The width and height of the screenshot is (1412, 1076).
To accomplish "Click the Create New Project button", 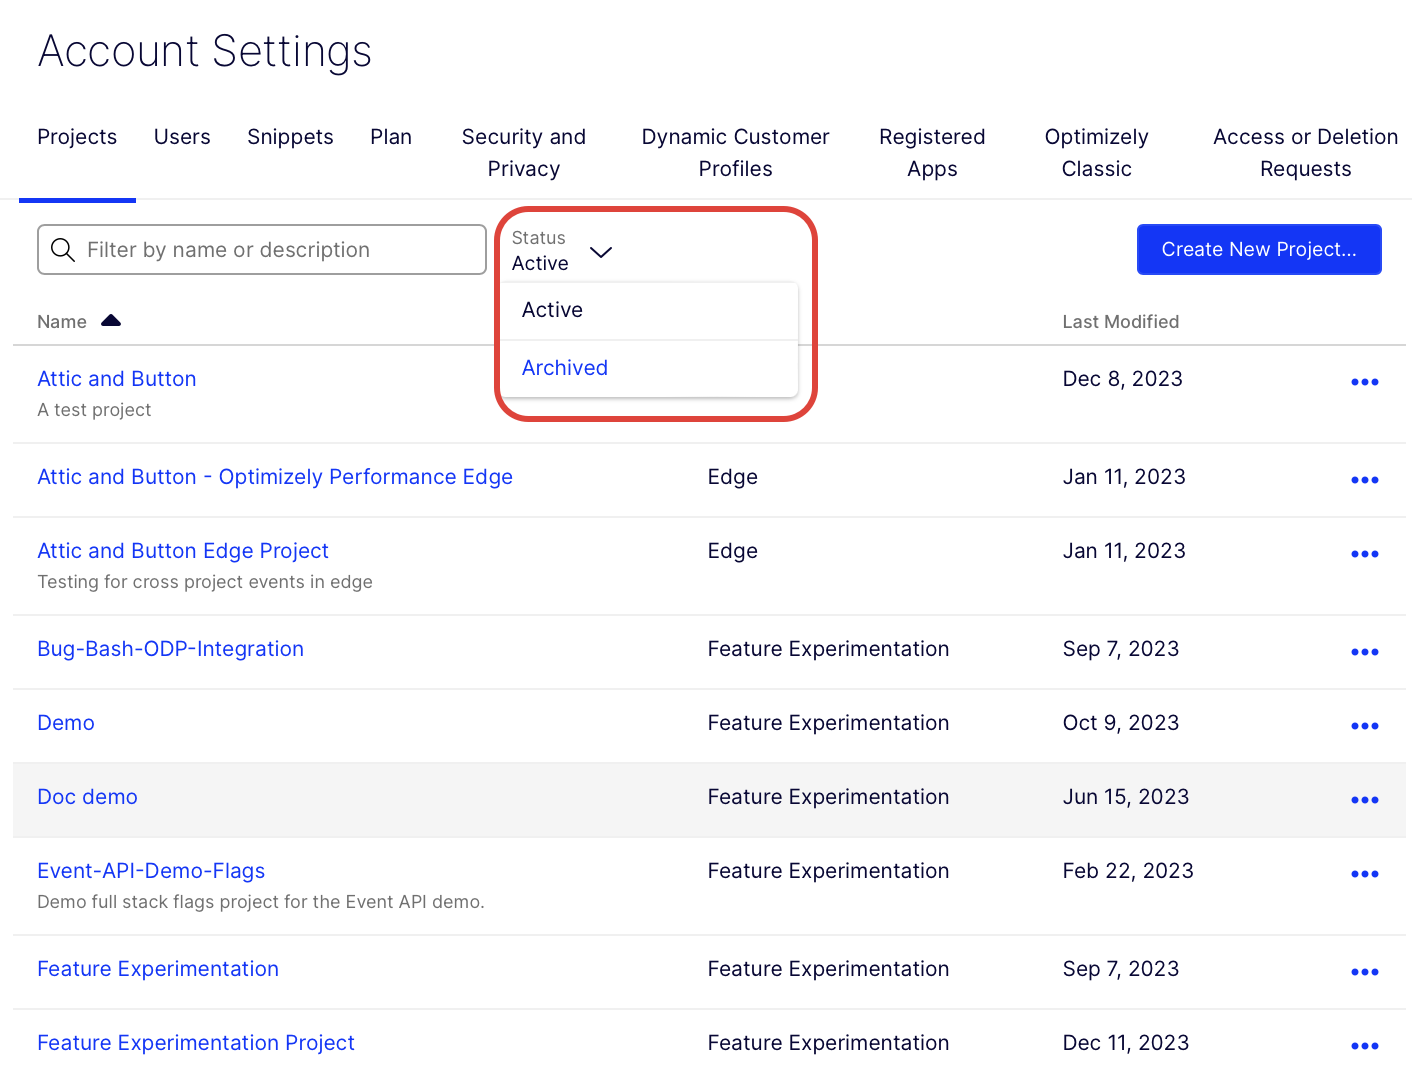I will (1259, 249).
